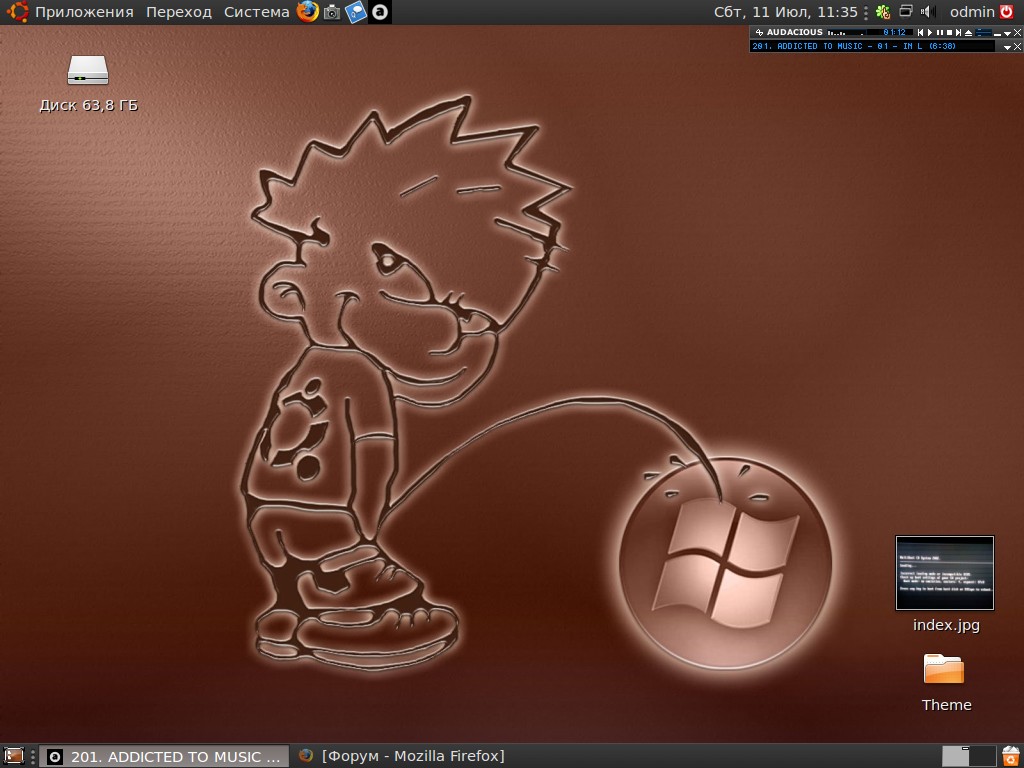Screen dimensions: 1024x768
Task: Click the Audacious eject open-file button
Action: pyautogui.click(x=968, y=33)
